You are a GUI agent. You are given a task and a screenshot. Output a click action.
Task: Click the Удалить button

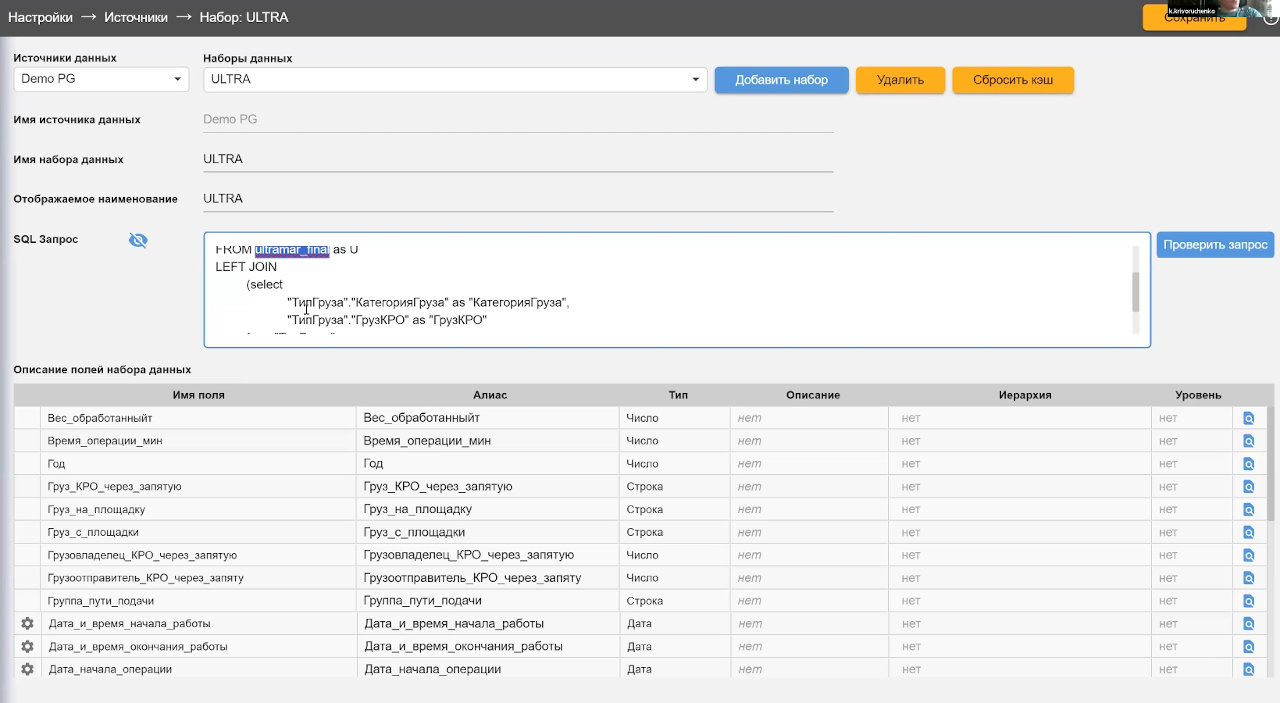(x=900, y=80)
